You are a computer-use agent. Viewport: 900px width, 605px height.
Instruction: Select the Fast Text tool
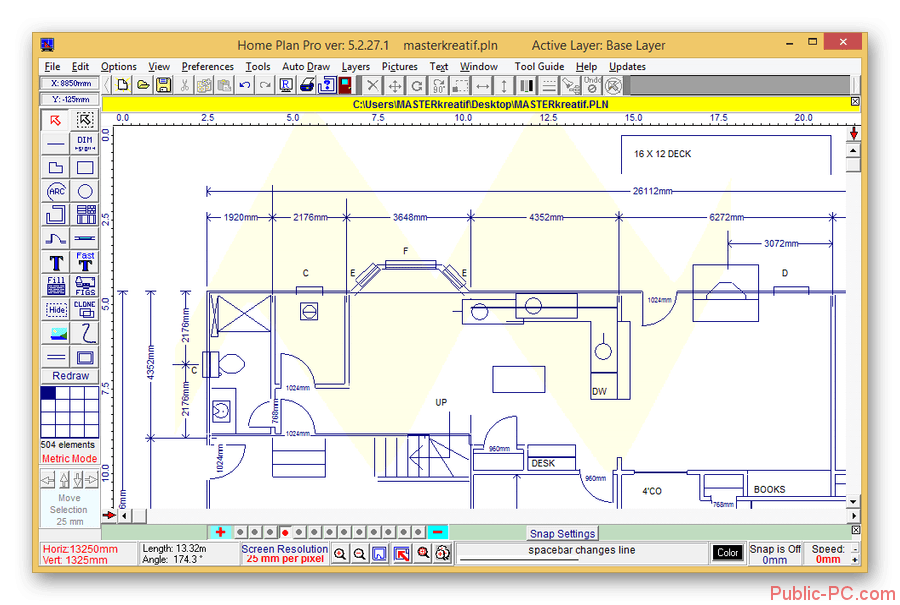(x=85, y=262)
